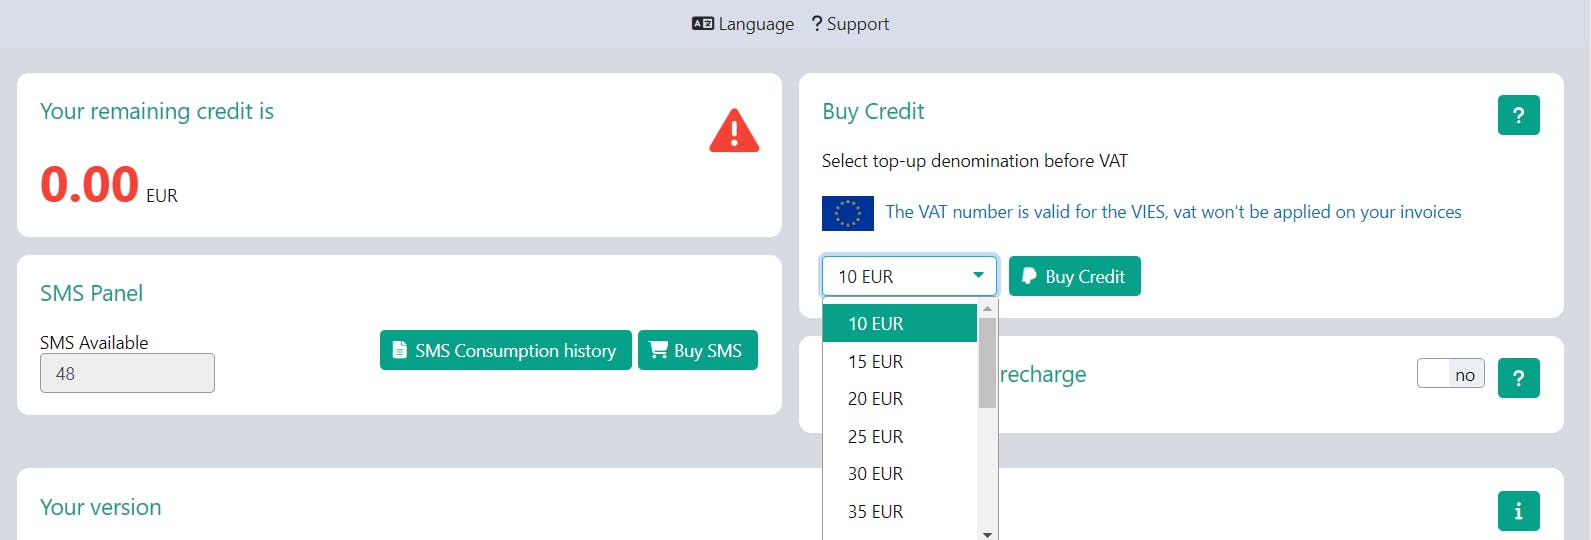The image size is (1591, 540).
Task: Select the 20 EUR top-up option
Action: [x=875, y=399]
